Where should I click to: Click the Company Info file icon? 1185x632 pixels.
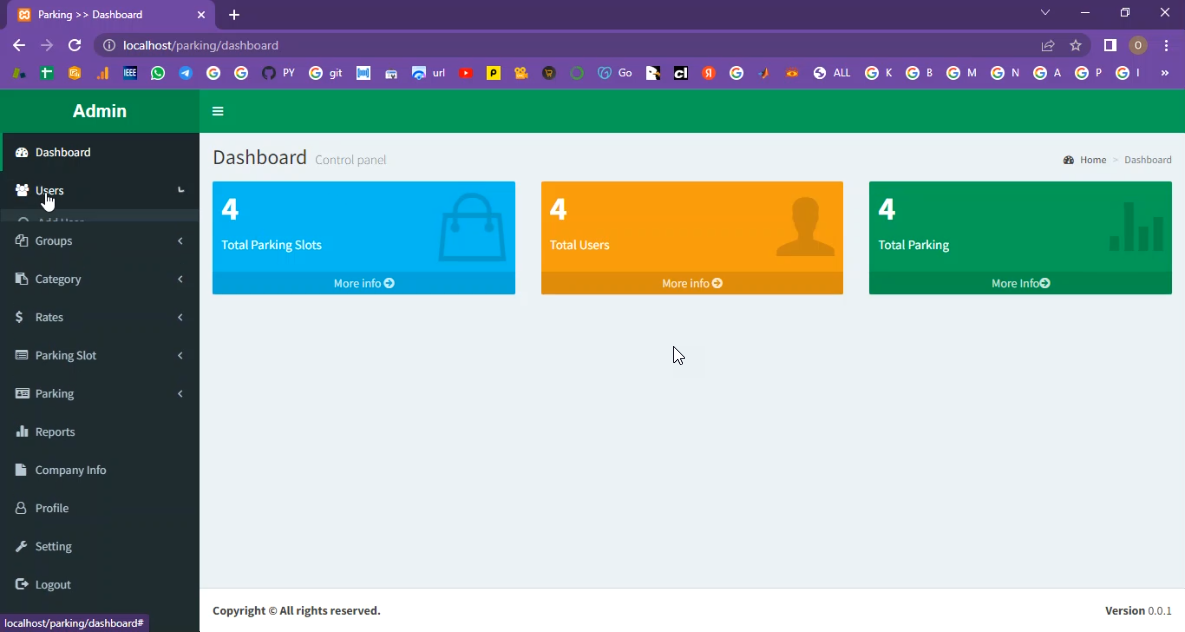pos(21,470)
